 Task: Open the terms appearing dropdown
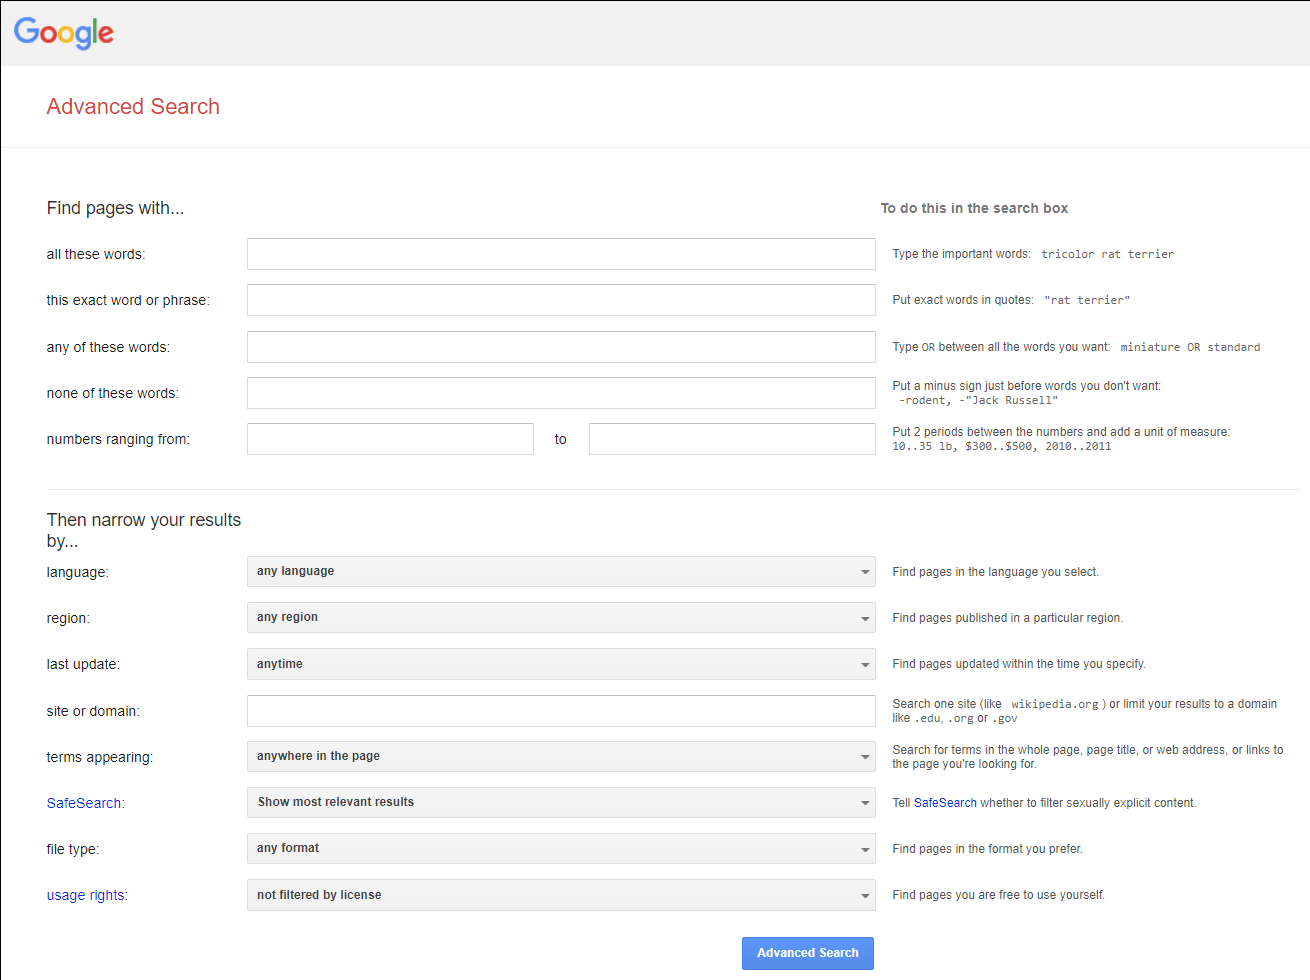pyautogui.click(x=560, y=757)
